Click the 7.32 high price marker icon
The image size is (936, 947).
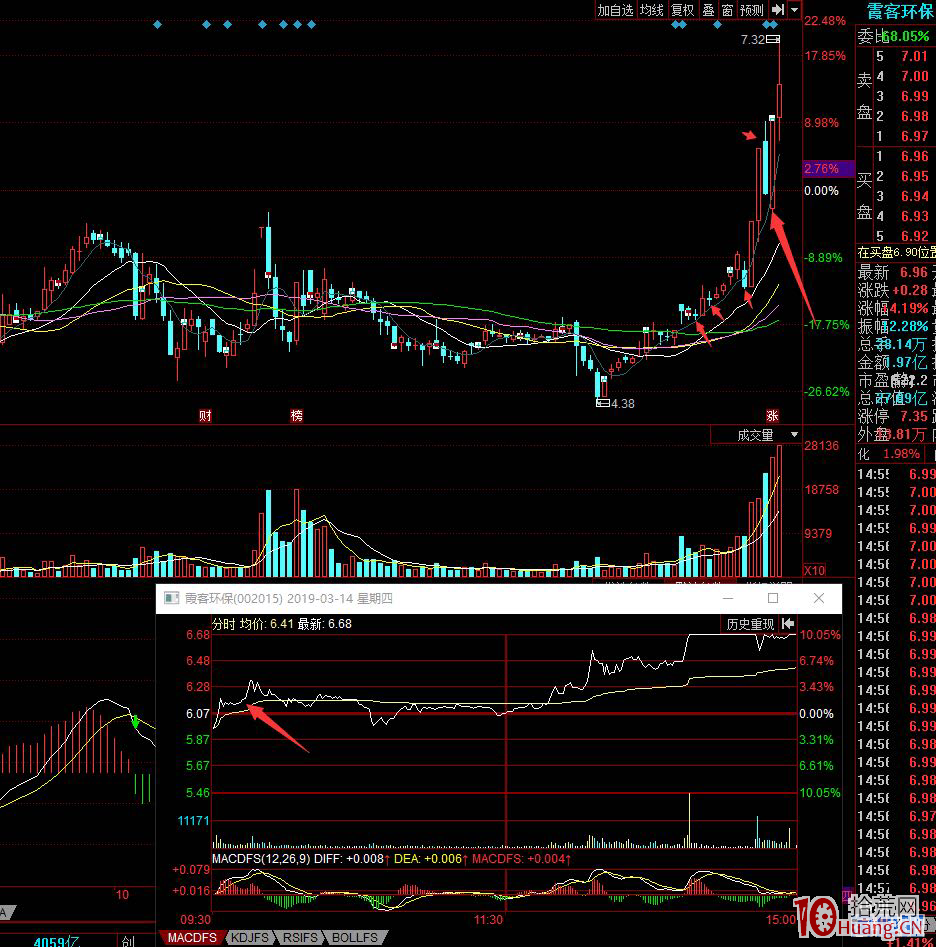coord(772,40)
